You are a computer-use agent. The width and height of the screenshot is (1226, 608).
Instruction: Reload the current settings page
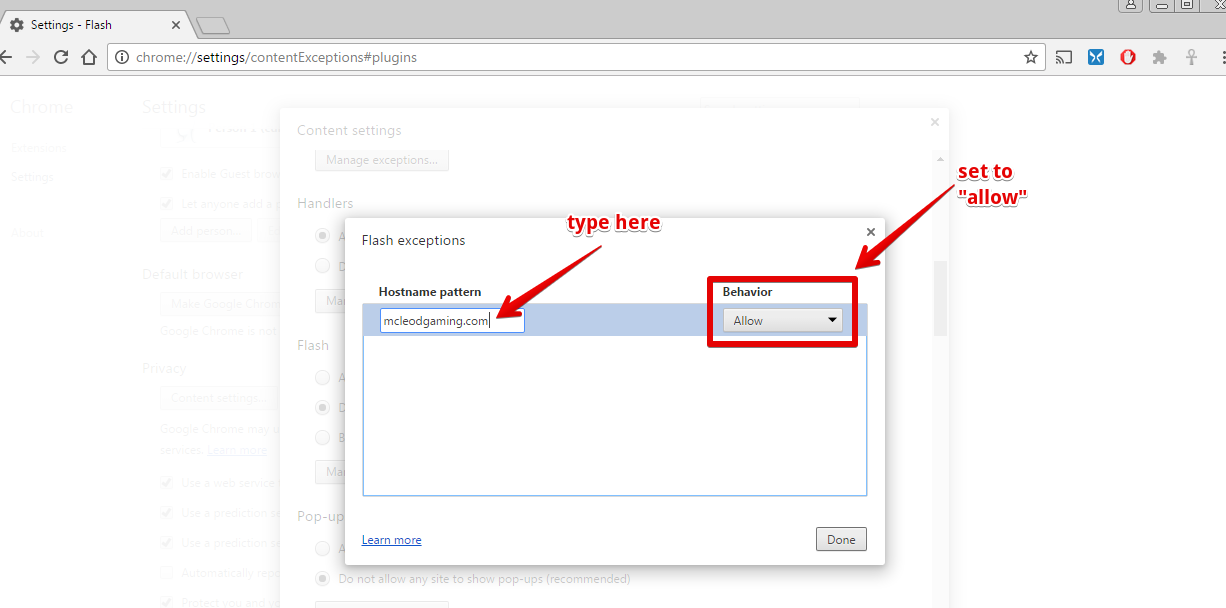(x=61, y=57)
